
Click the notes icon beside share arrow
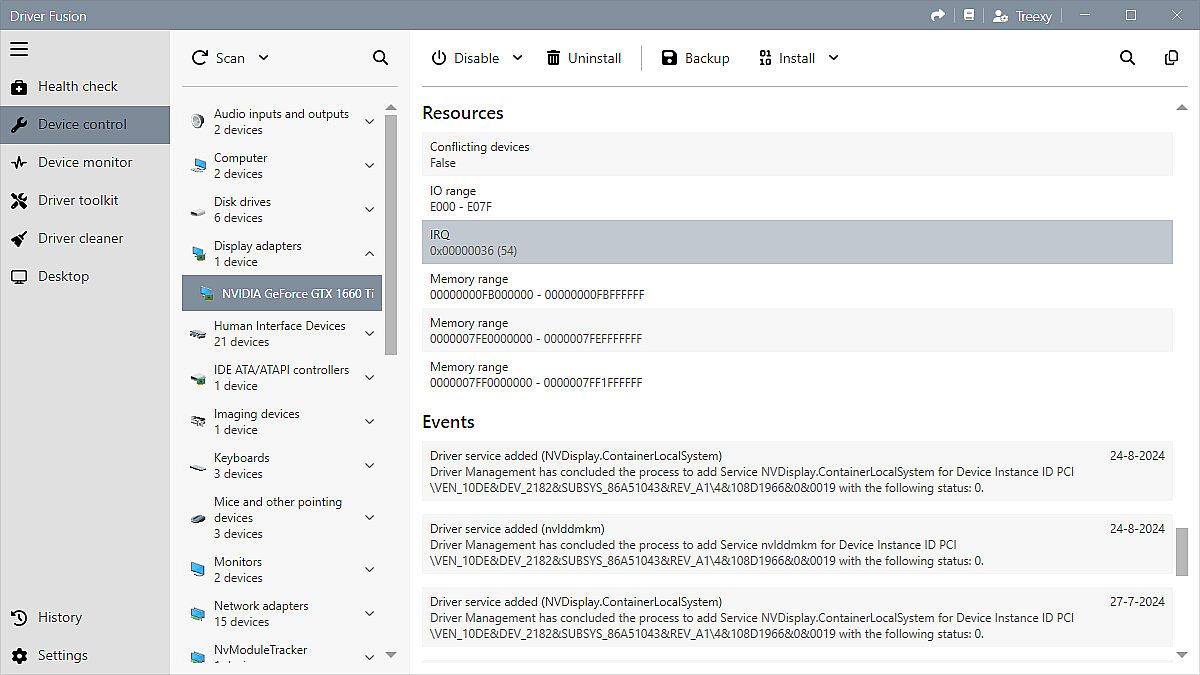pyautogui.click(x=968, y=16)
